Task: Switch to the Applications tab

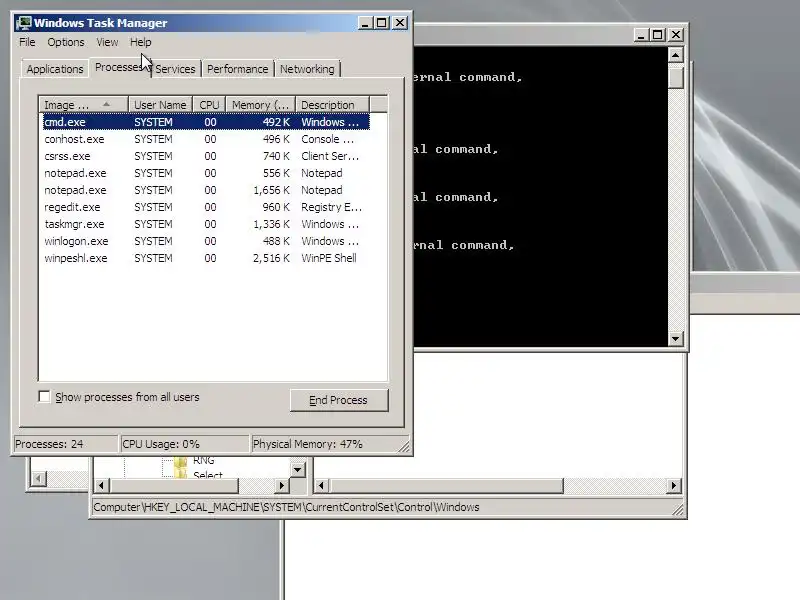Action: [x=55, y=69]
